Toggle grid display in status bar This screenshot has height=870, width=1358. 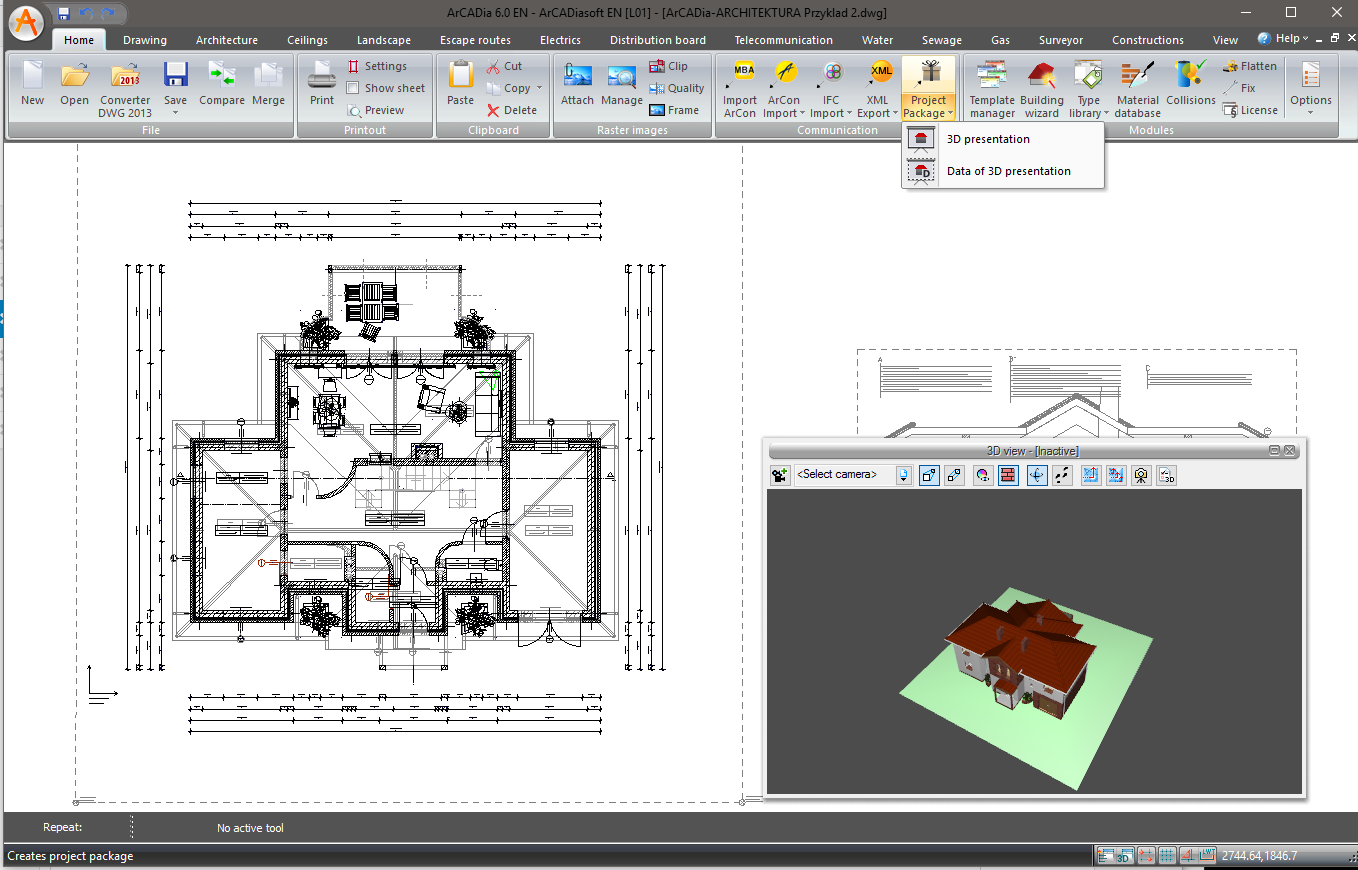coord(1166,856)
